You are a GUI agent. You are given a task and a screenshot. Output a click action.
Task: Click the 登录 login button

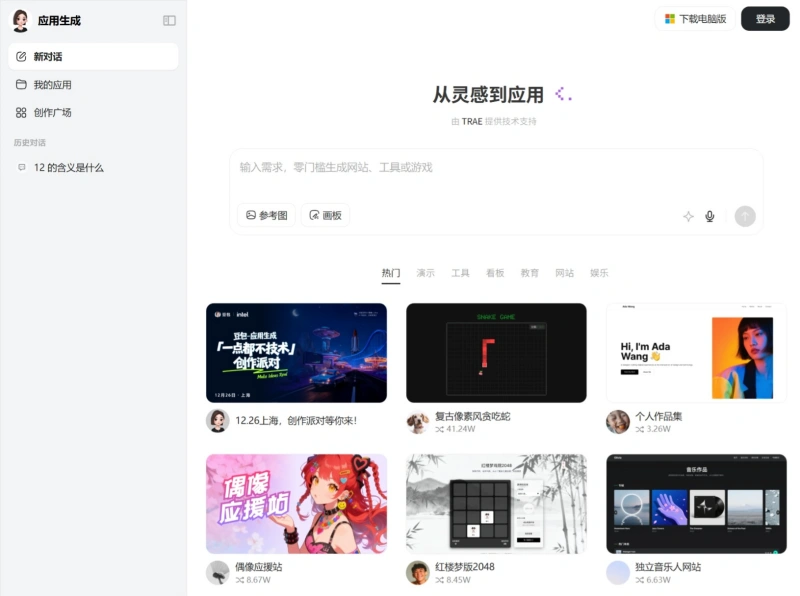(x=763, y=19)
